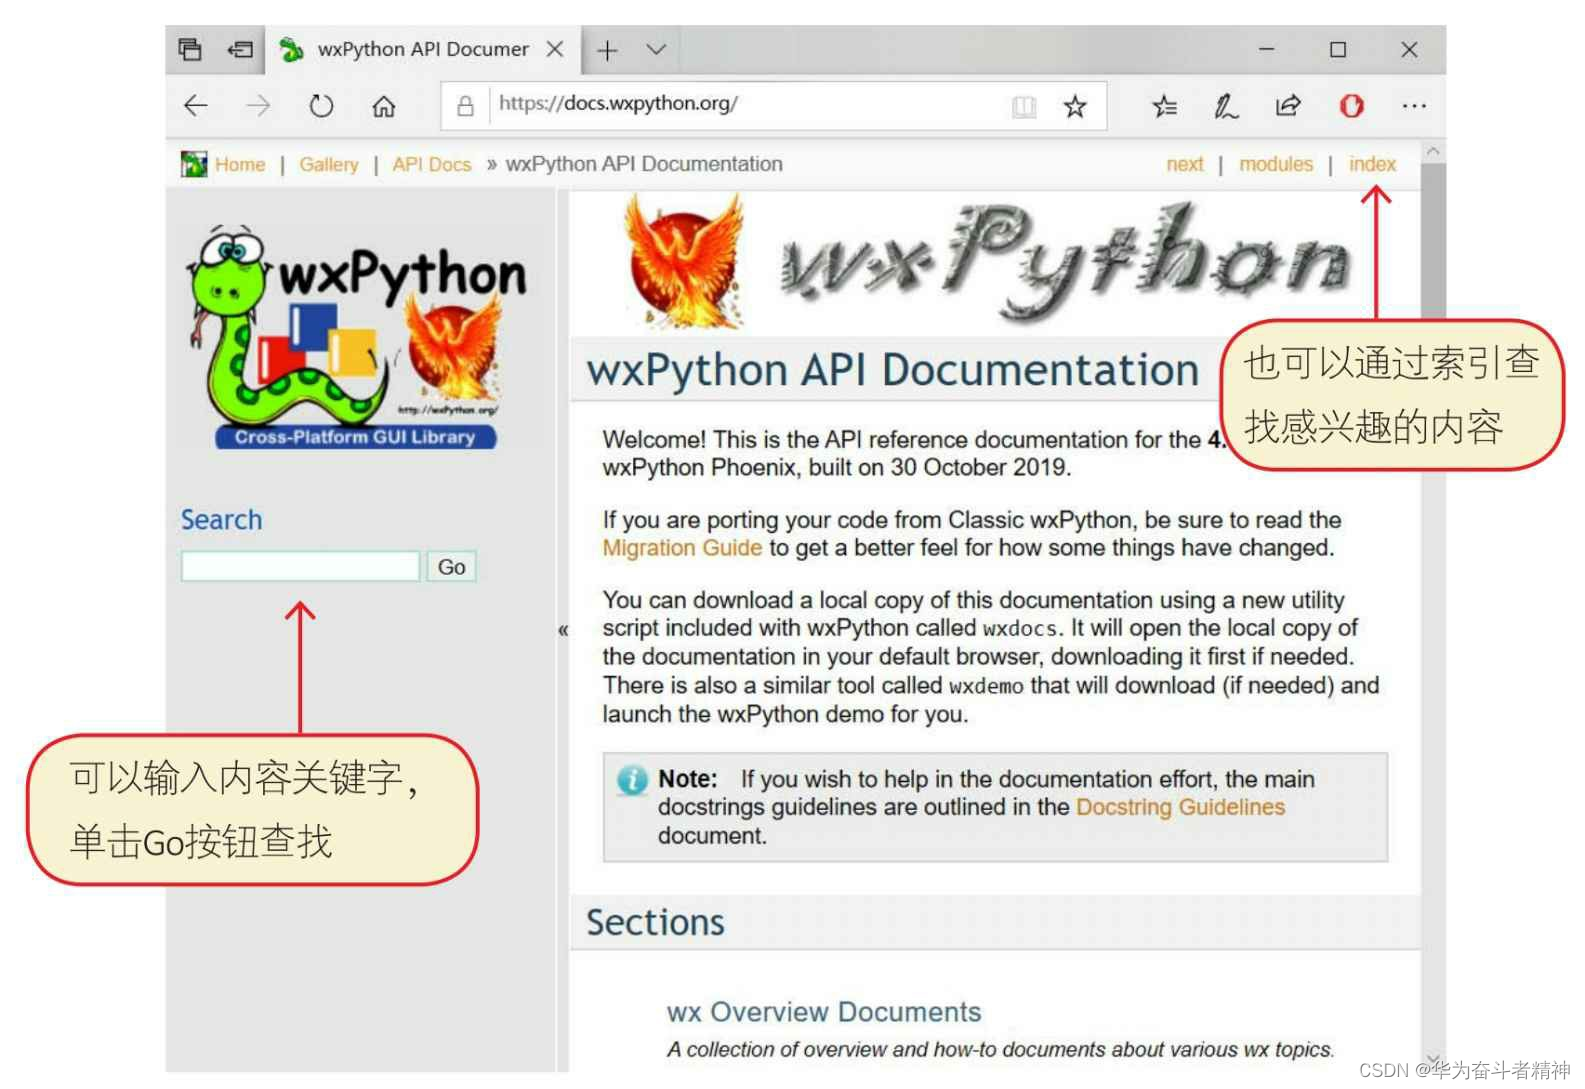Share this page icon
Screen dimensions: 1585x1089
point(1288,105)
